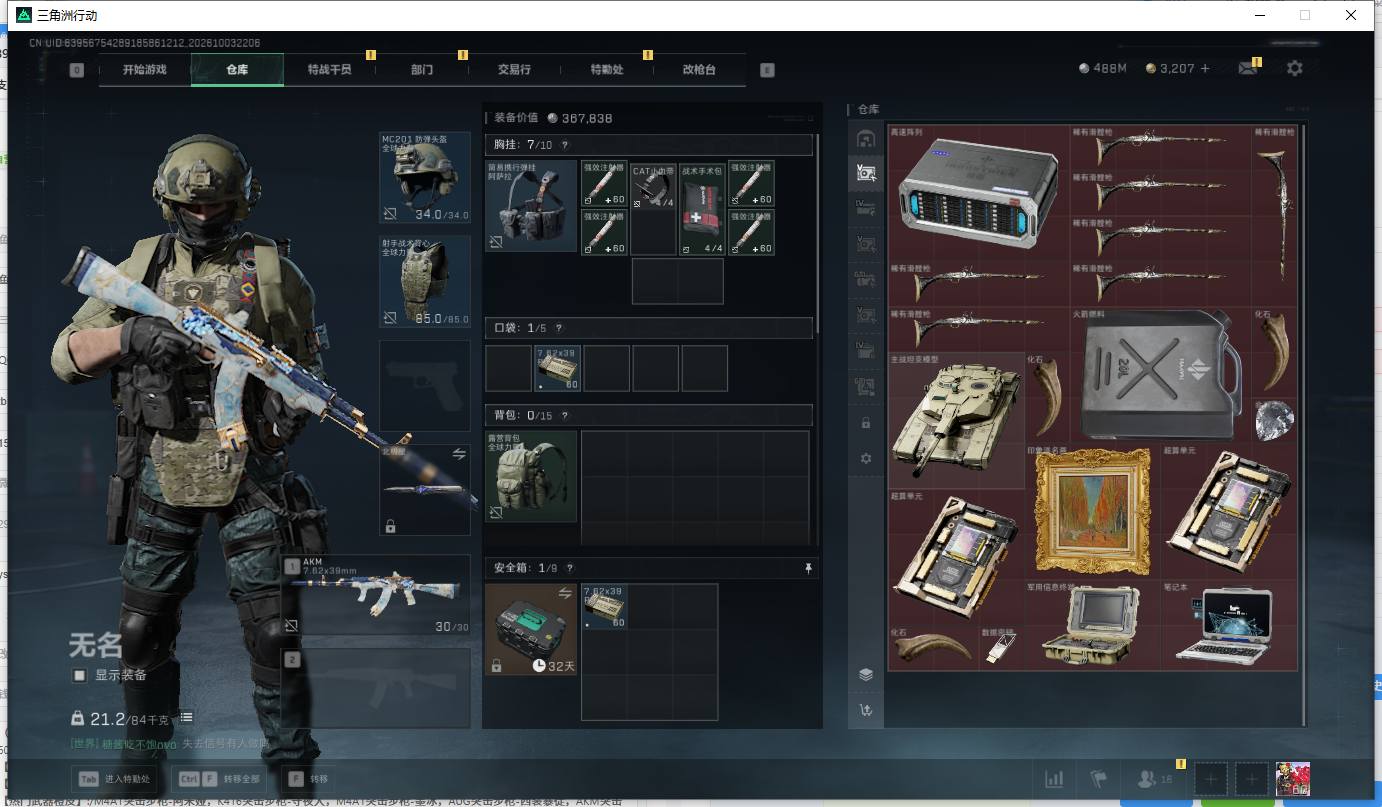Select the 笔记本 laptop item
The width and height of the screenshot is (1382, 807).
click(1229, 625)
